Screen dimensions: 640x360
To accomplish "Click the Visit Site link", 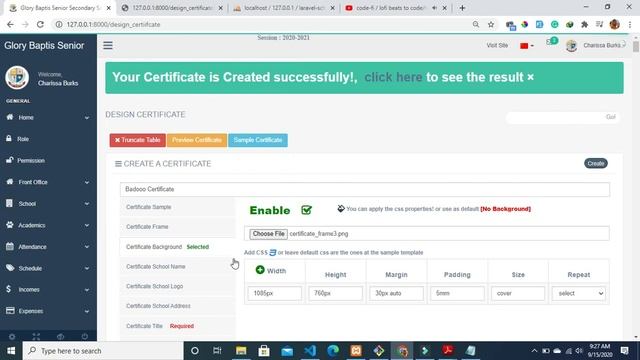I will [x=497, y=45].
